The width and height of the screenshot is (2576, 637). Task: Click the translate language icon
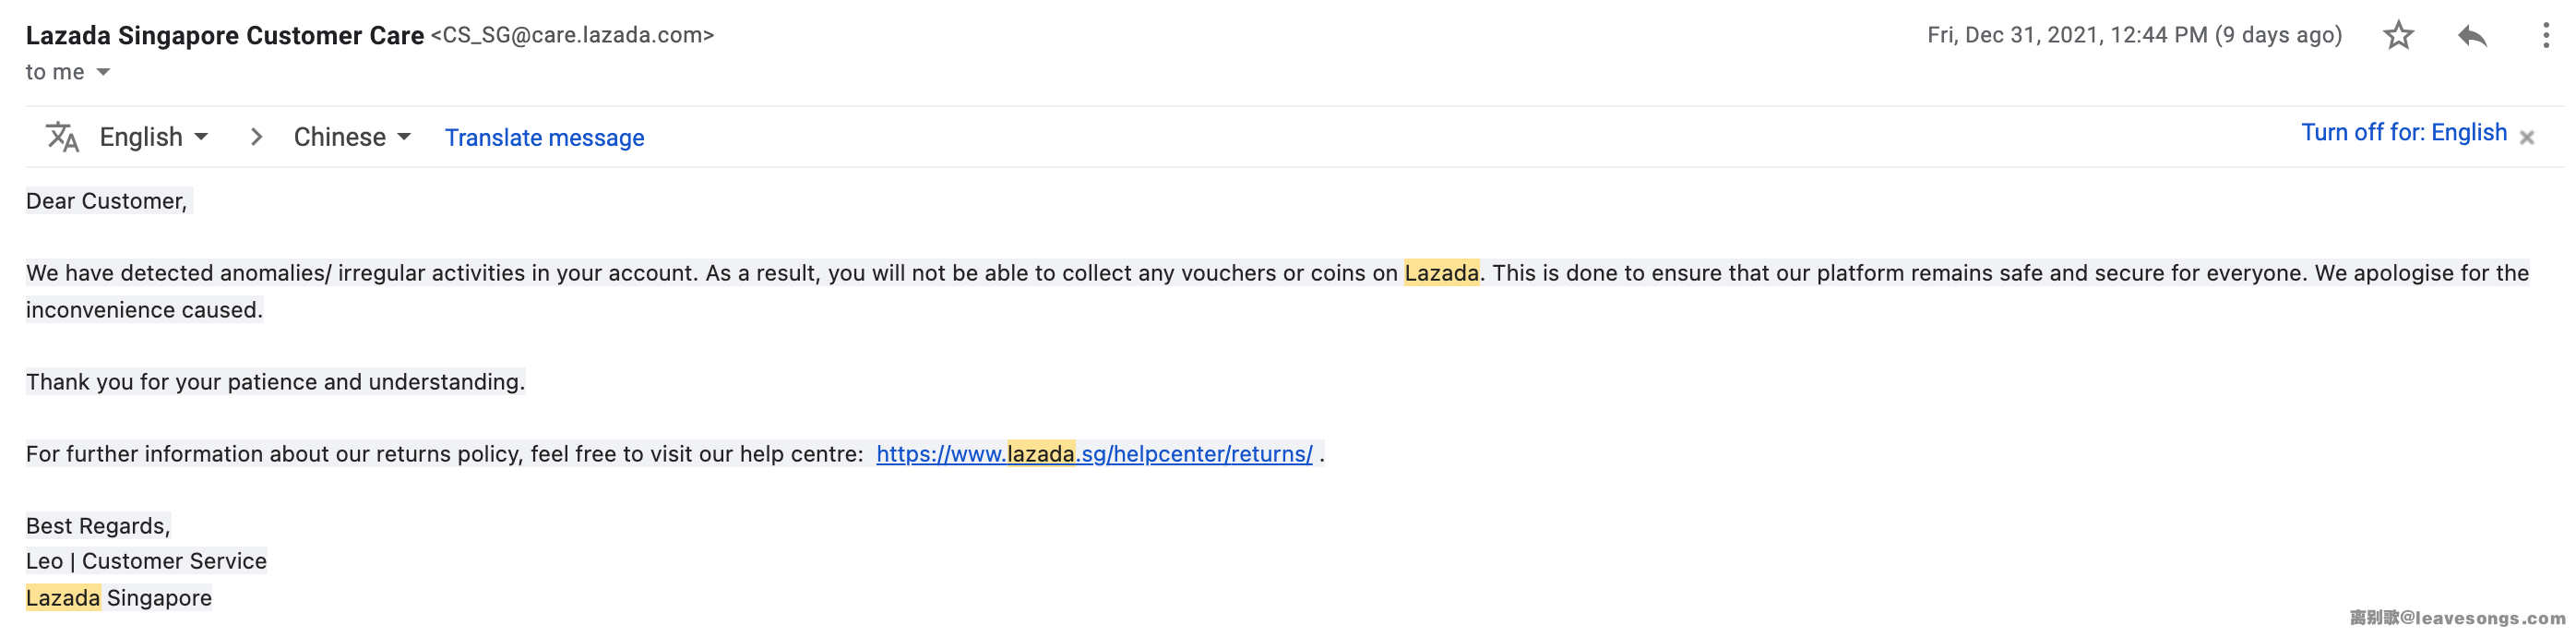coord(62,137)
